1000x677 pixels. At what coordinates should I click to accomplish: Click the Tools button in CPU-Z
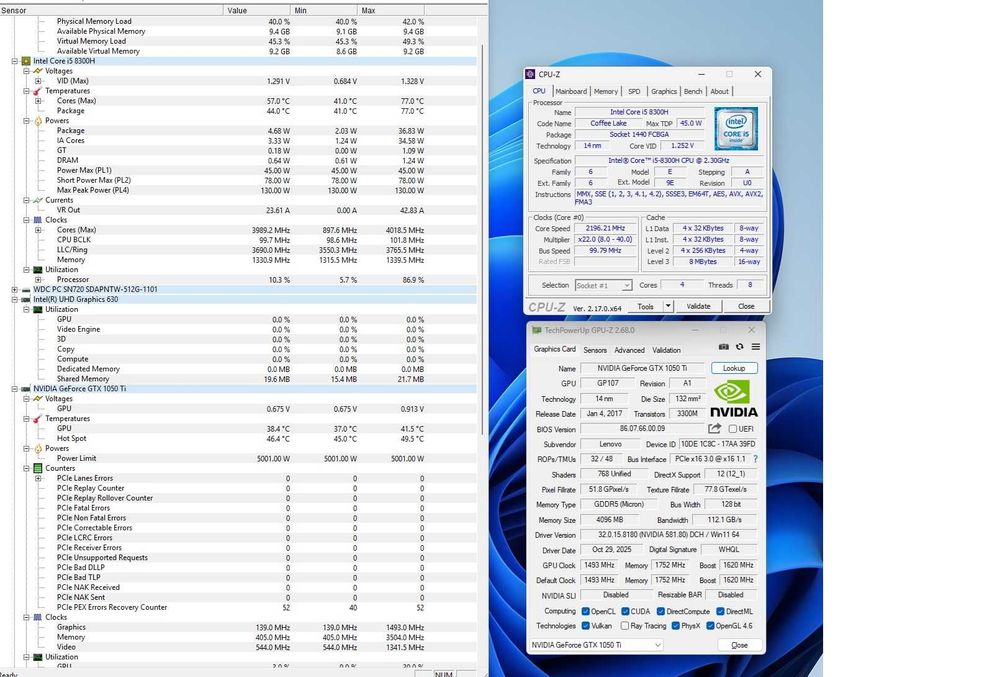point(645,307)
